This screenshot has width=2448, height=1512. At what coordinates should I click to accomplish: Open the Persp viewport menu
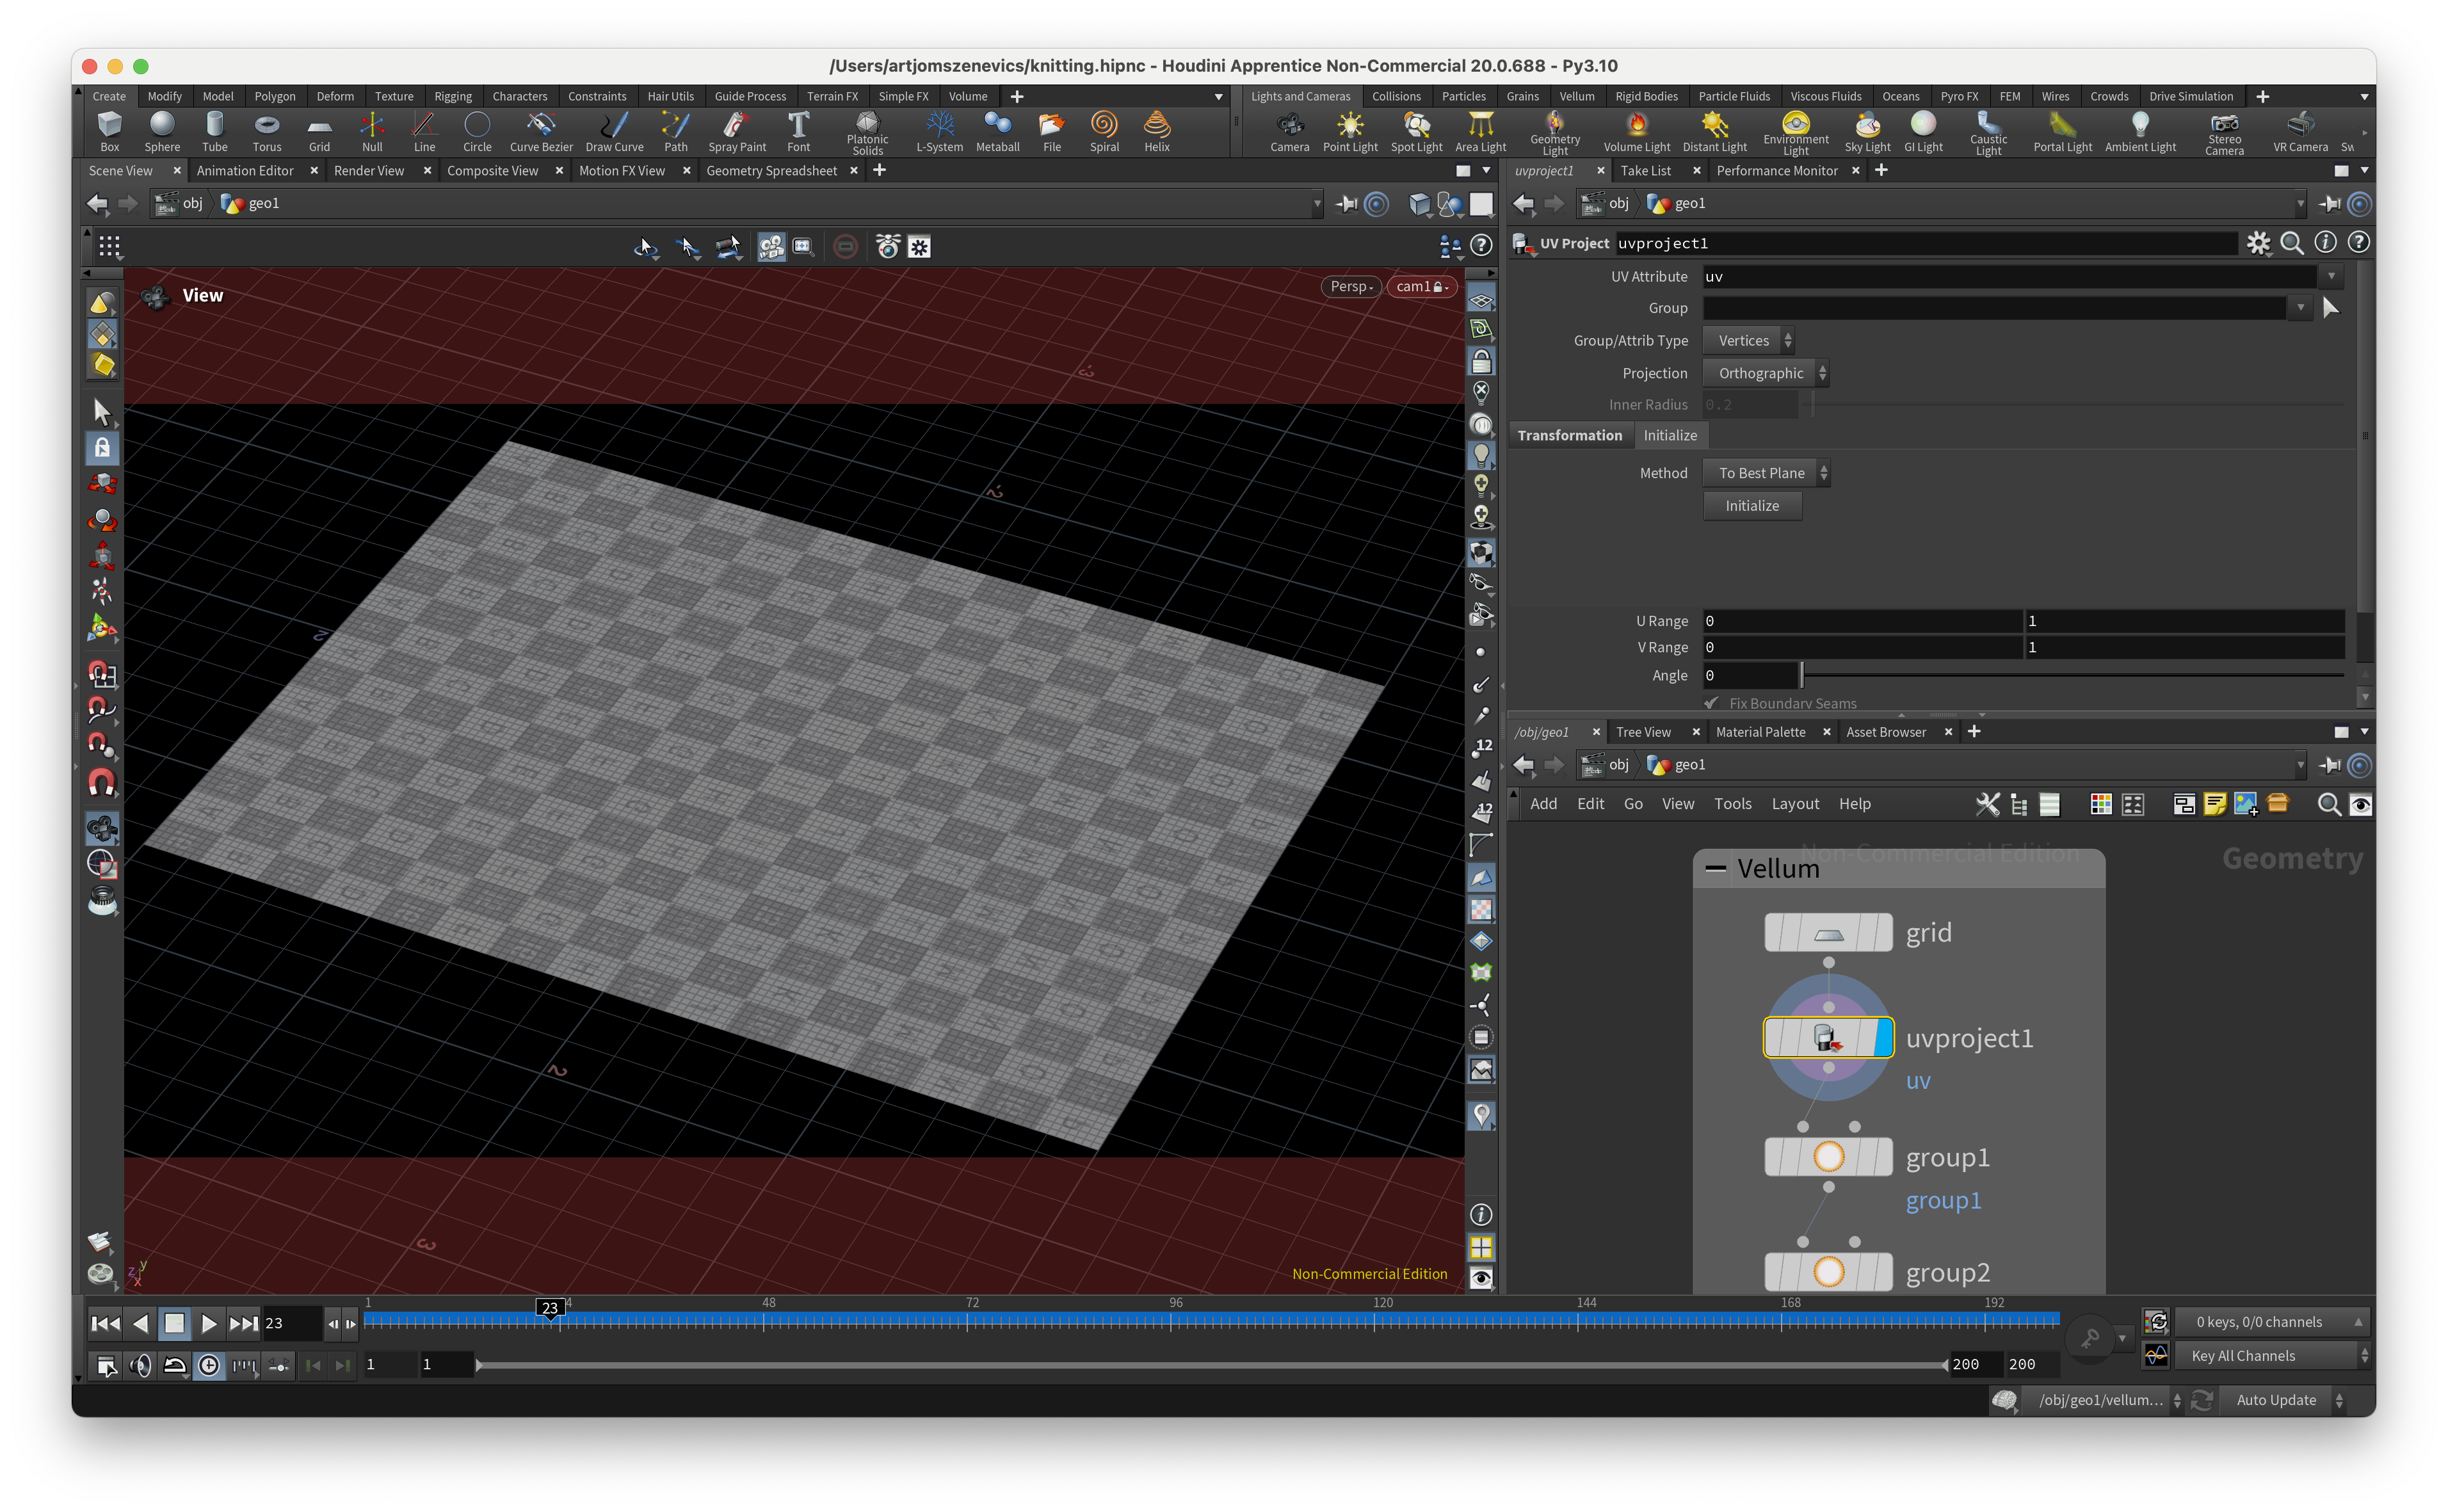pos(1352,286)
